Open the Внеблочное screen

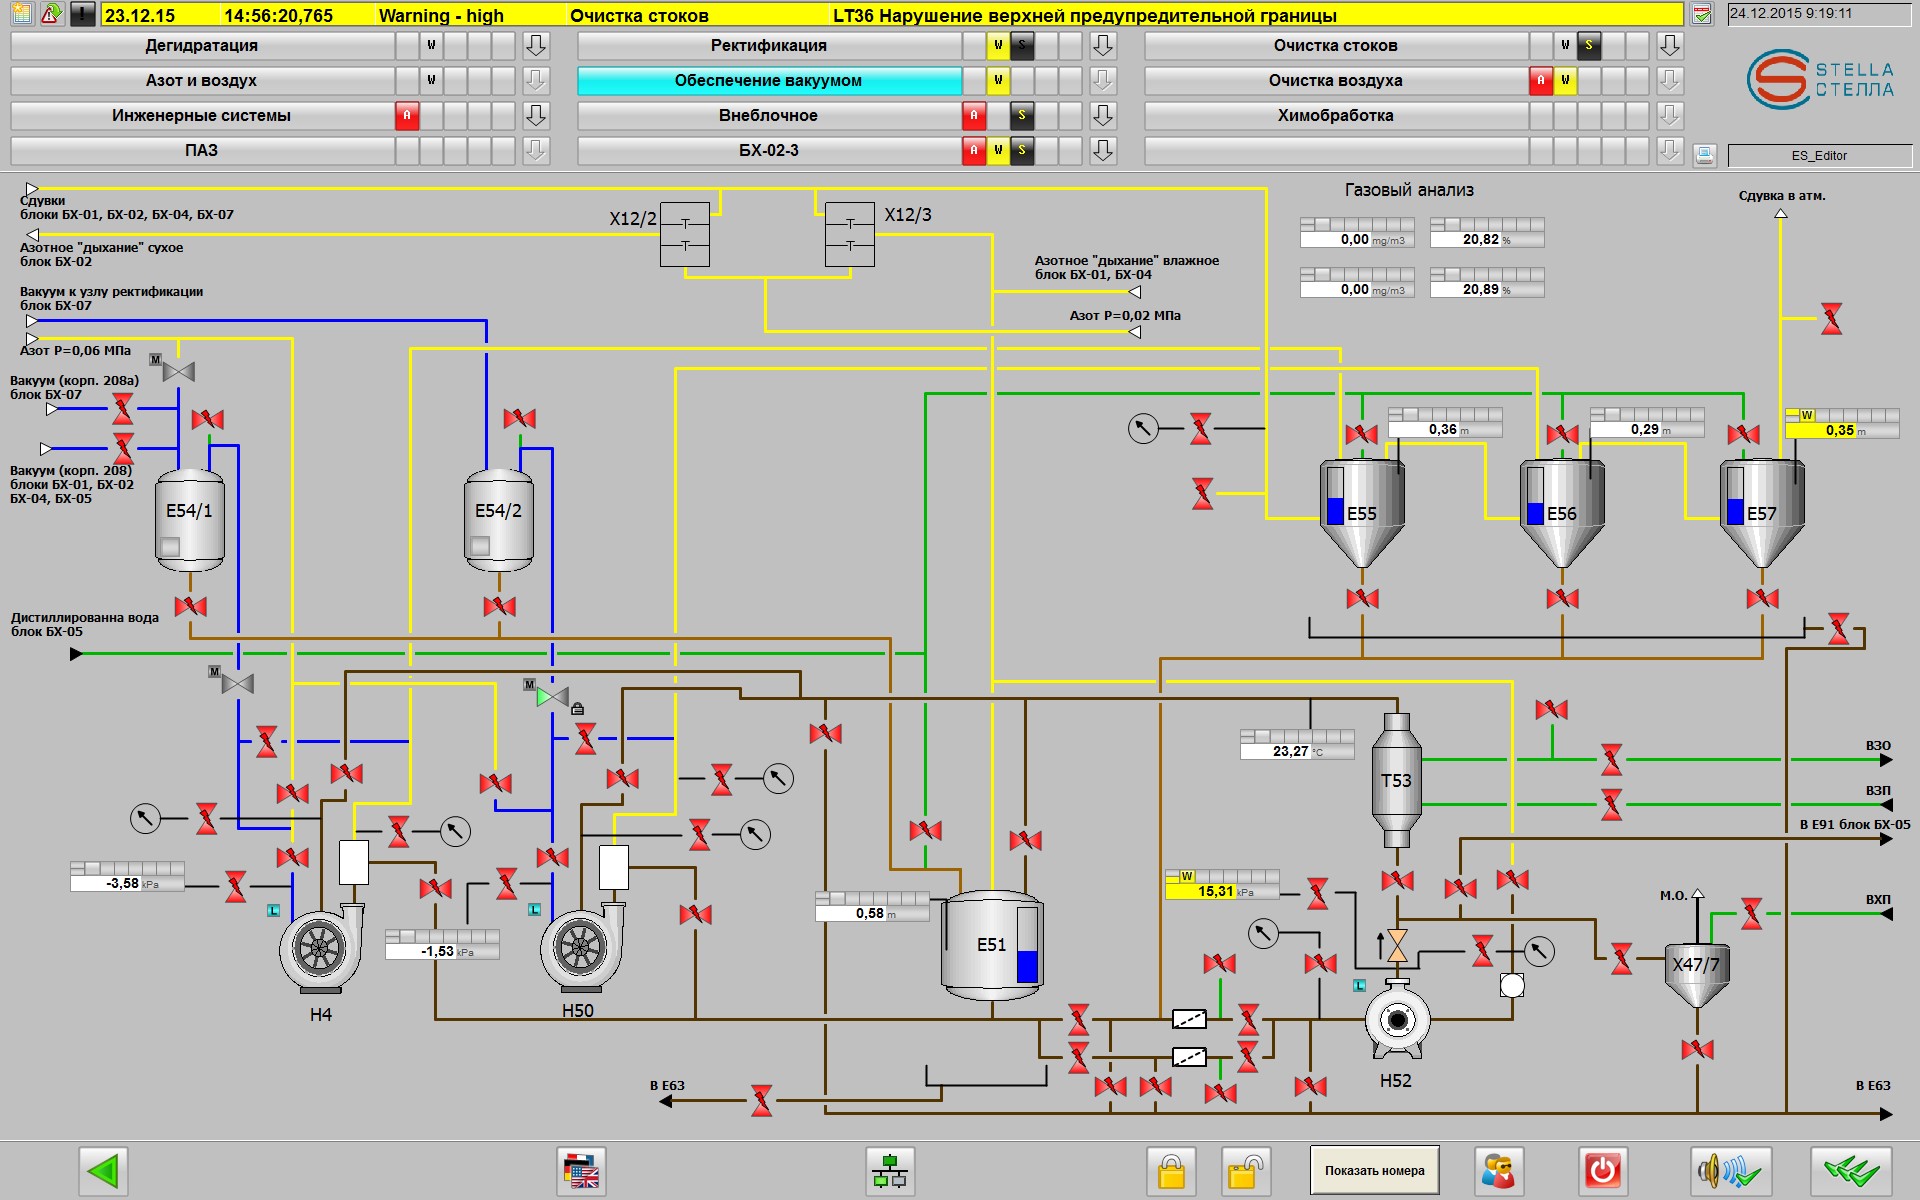tap(769, 115)
